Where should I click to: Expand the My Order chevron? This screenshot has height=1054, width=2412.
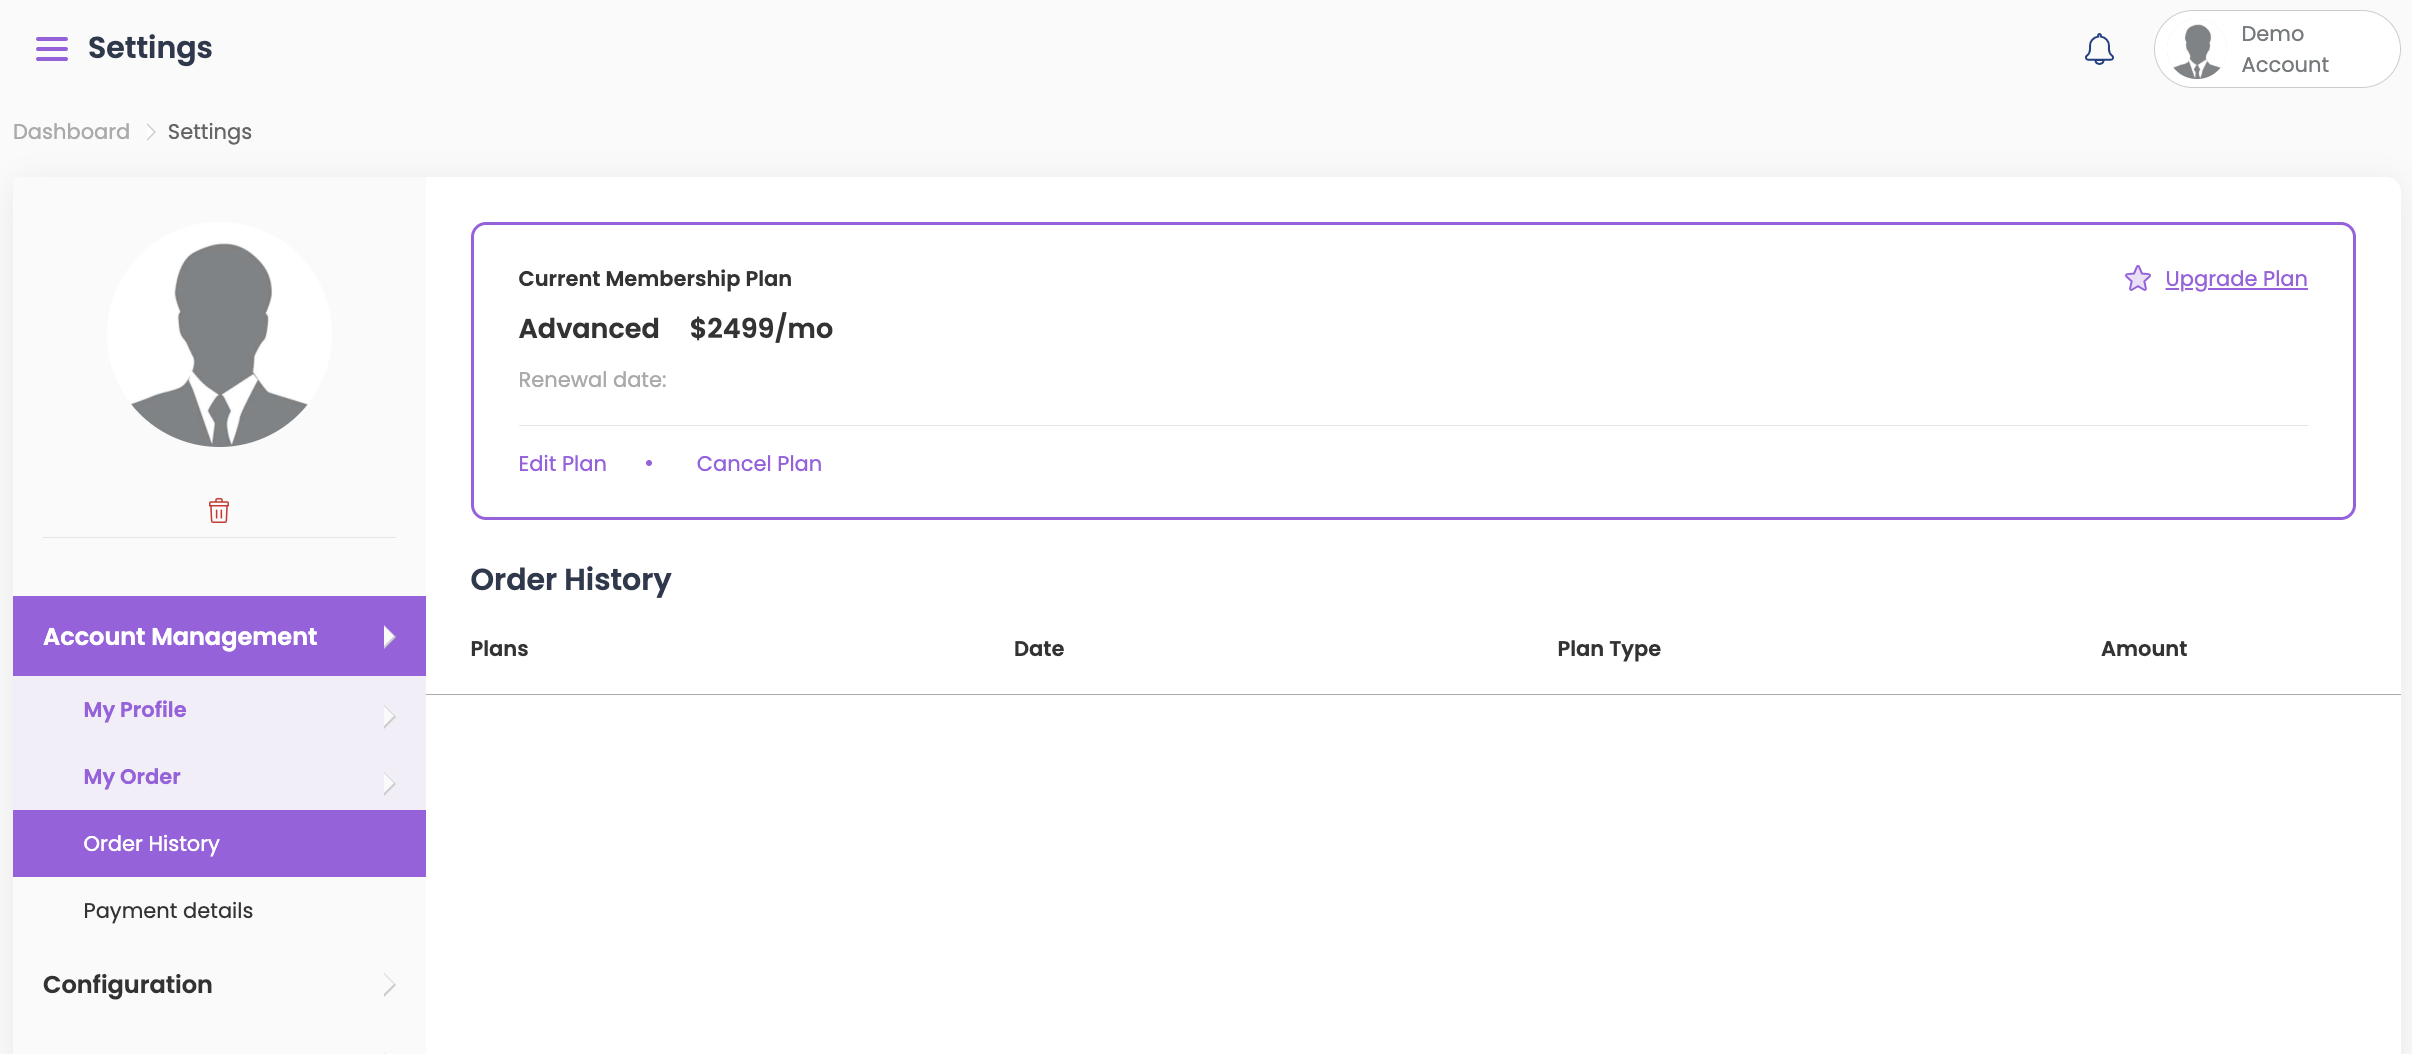point(389,784)
